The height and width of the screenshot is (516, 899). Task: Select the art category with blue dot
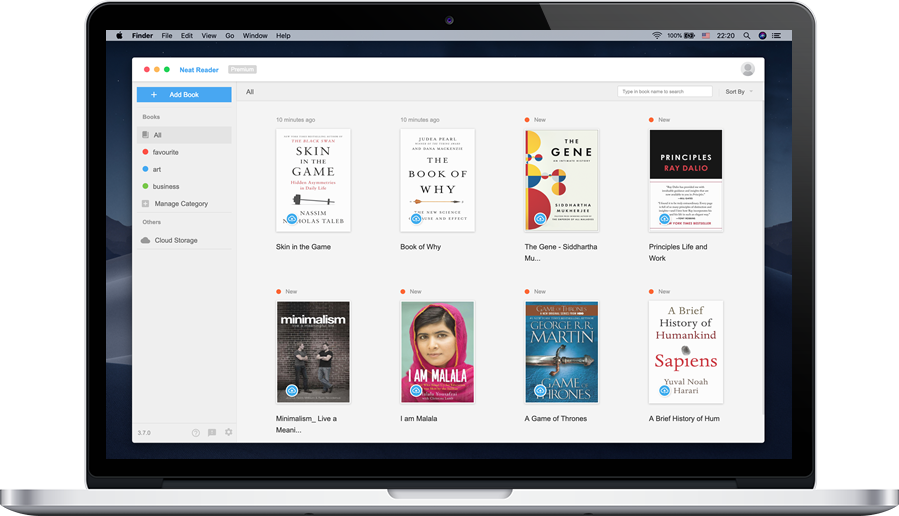[157, 169]
